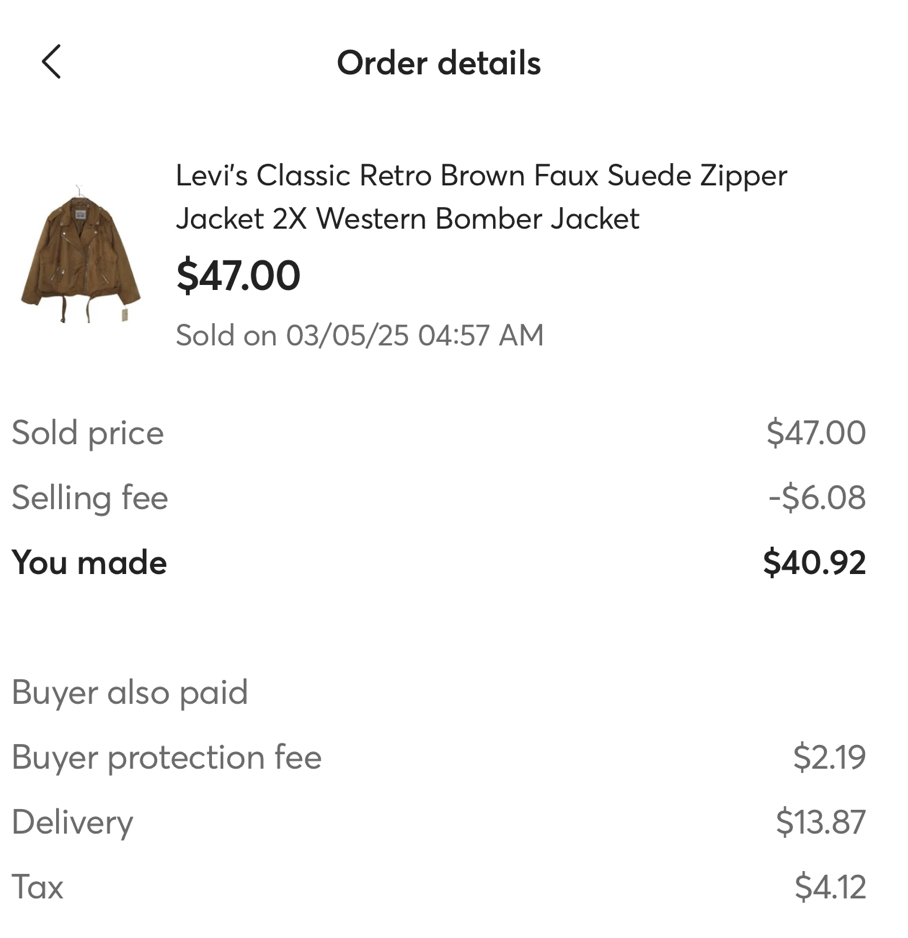Open the Selling fee breakdown
The image size is (908, 938).
click(x=89, y=497)
